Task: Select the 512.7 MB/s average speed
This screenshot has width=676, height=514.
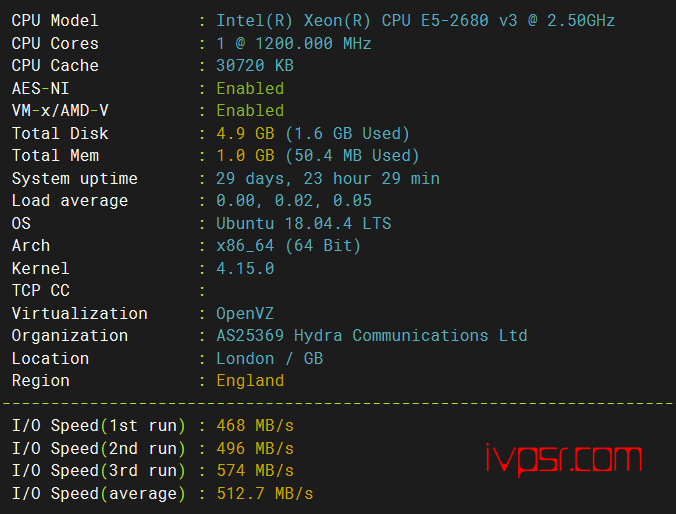Action: click(x=265, y=493)
